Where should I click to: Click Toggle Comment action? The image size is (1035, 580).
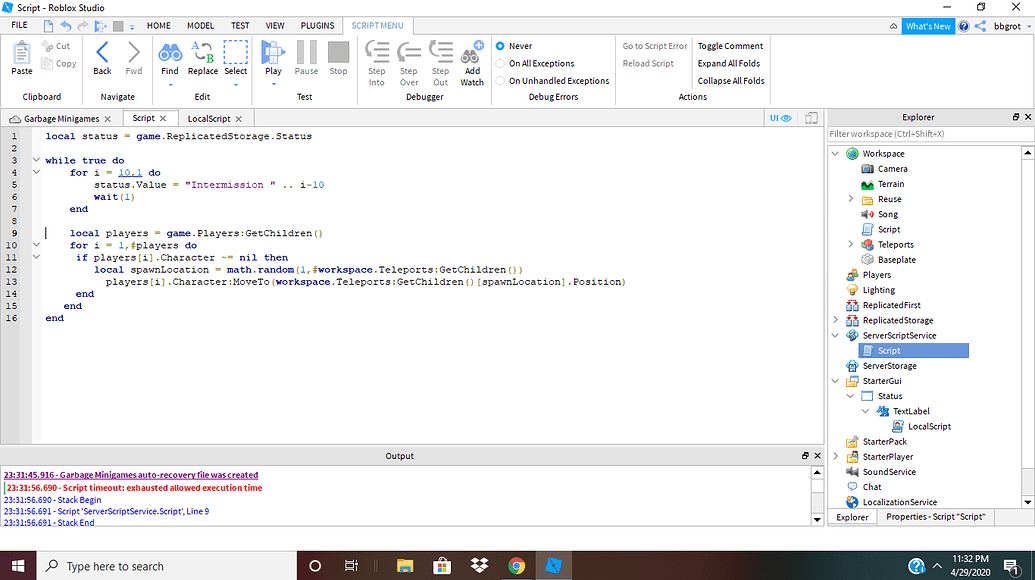click(x=730, y=46)
